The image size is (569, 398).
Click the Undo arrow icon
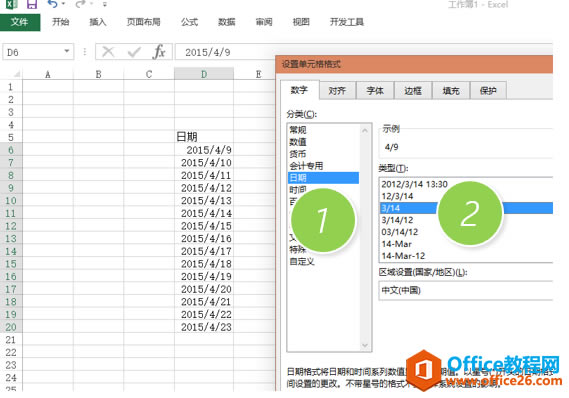[x=53, y=4]
